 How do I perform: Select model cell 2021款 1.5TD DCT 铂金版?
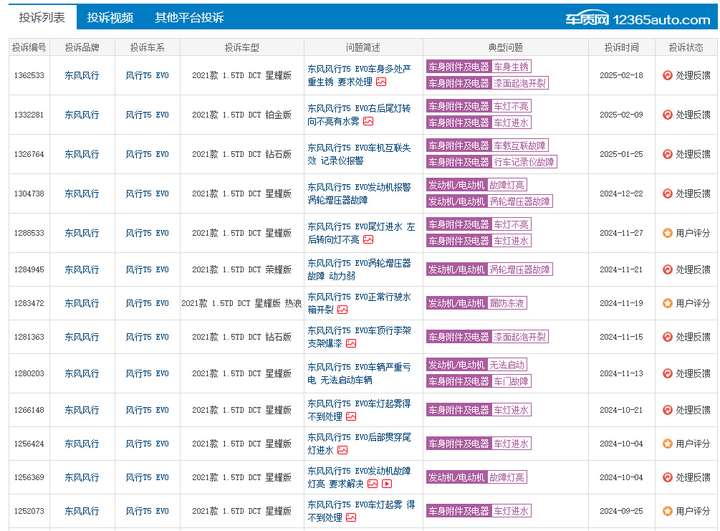(242, 115)
